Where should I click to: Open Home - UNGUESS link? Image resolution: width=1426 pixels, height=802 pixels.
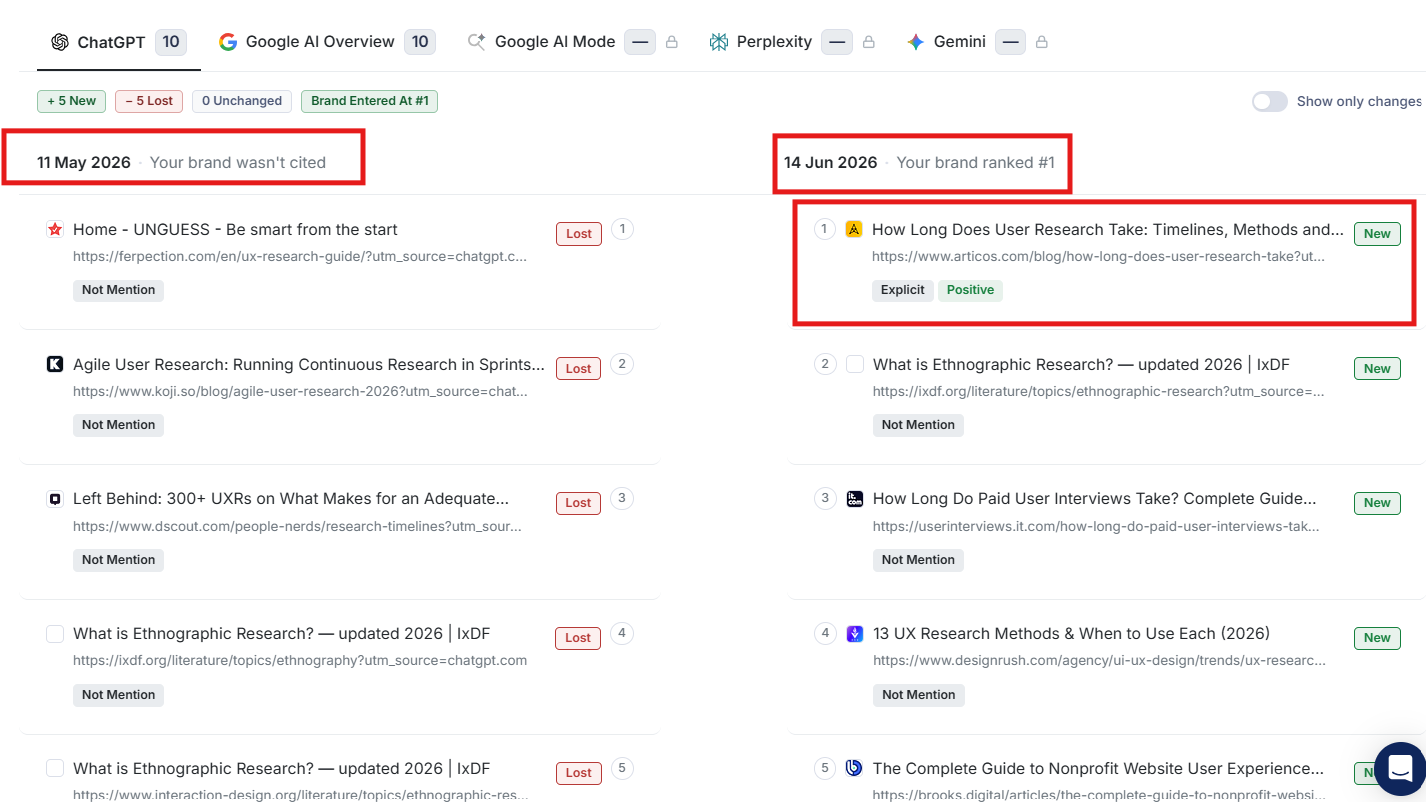235,230
